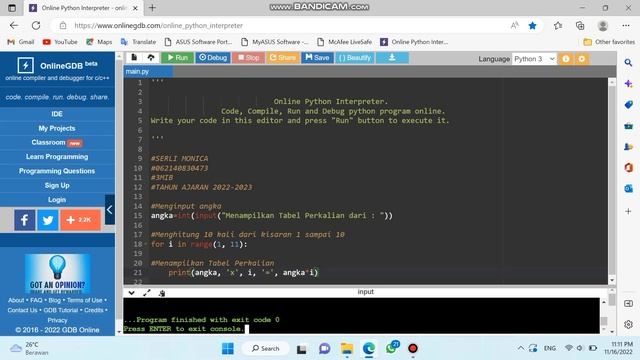The height and width of the screenshot is (360, 640).
Task: Click taskbar Search box
Action: (x=266, y=349)
